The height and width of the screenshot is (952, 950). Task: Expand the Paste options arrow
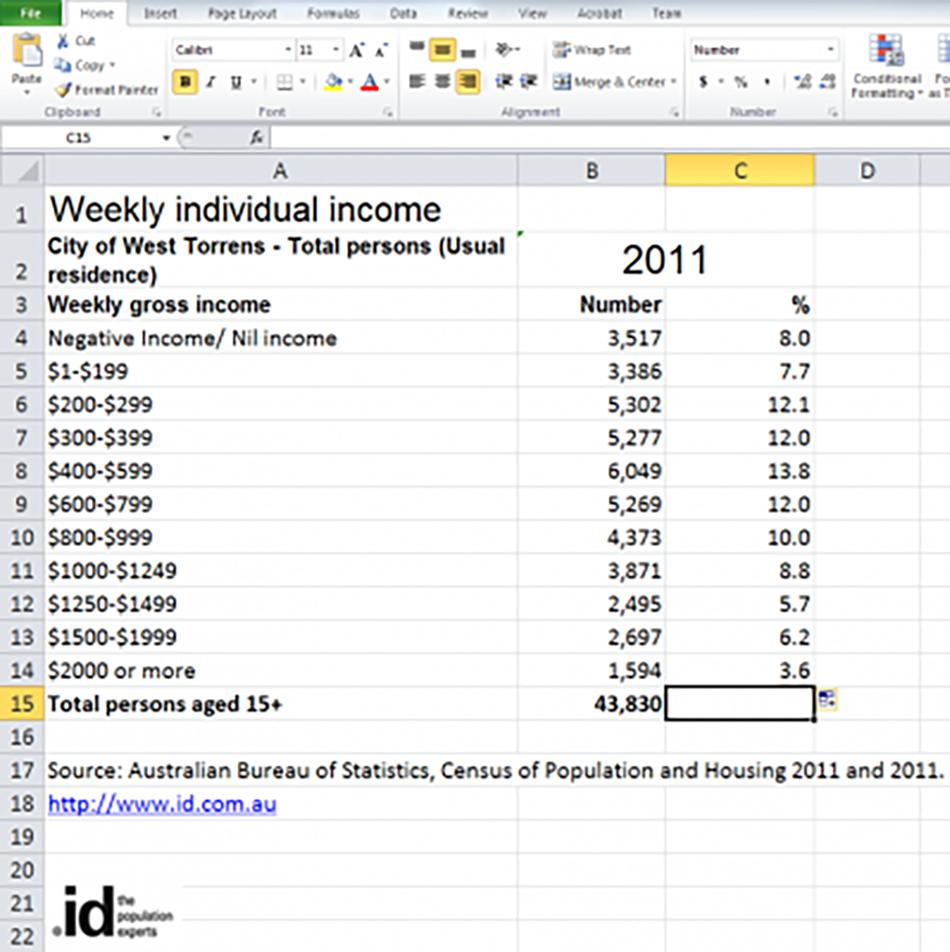click(x=27, y=93)
